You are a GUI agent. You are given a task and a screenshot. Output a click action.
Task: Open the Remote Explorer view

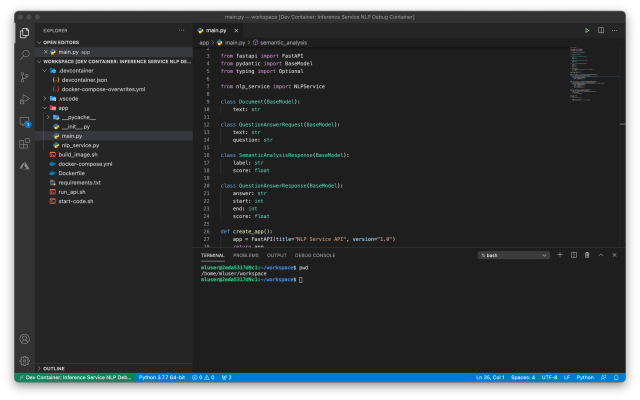[24, 122]
